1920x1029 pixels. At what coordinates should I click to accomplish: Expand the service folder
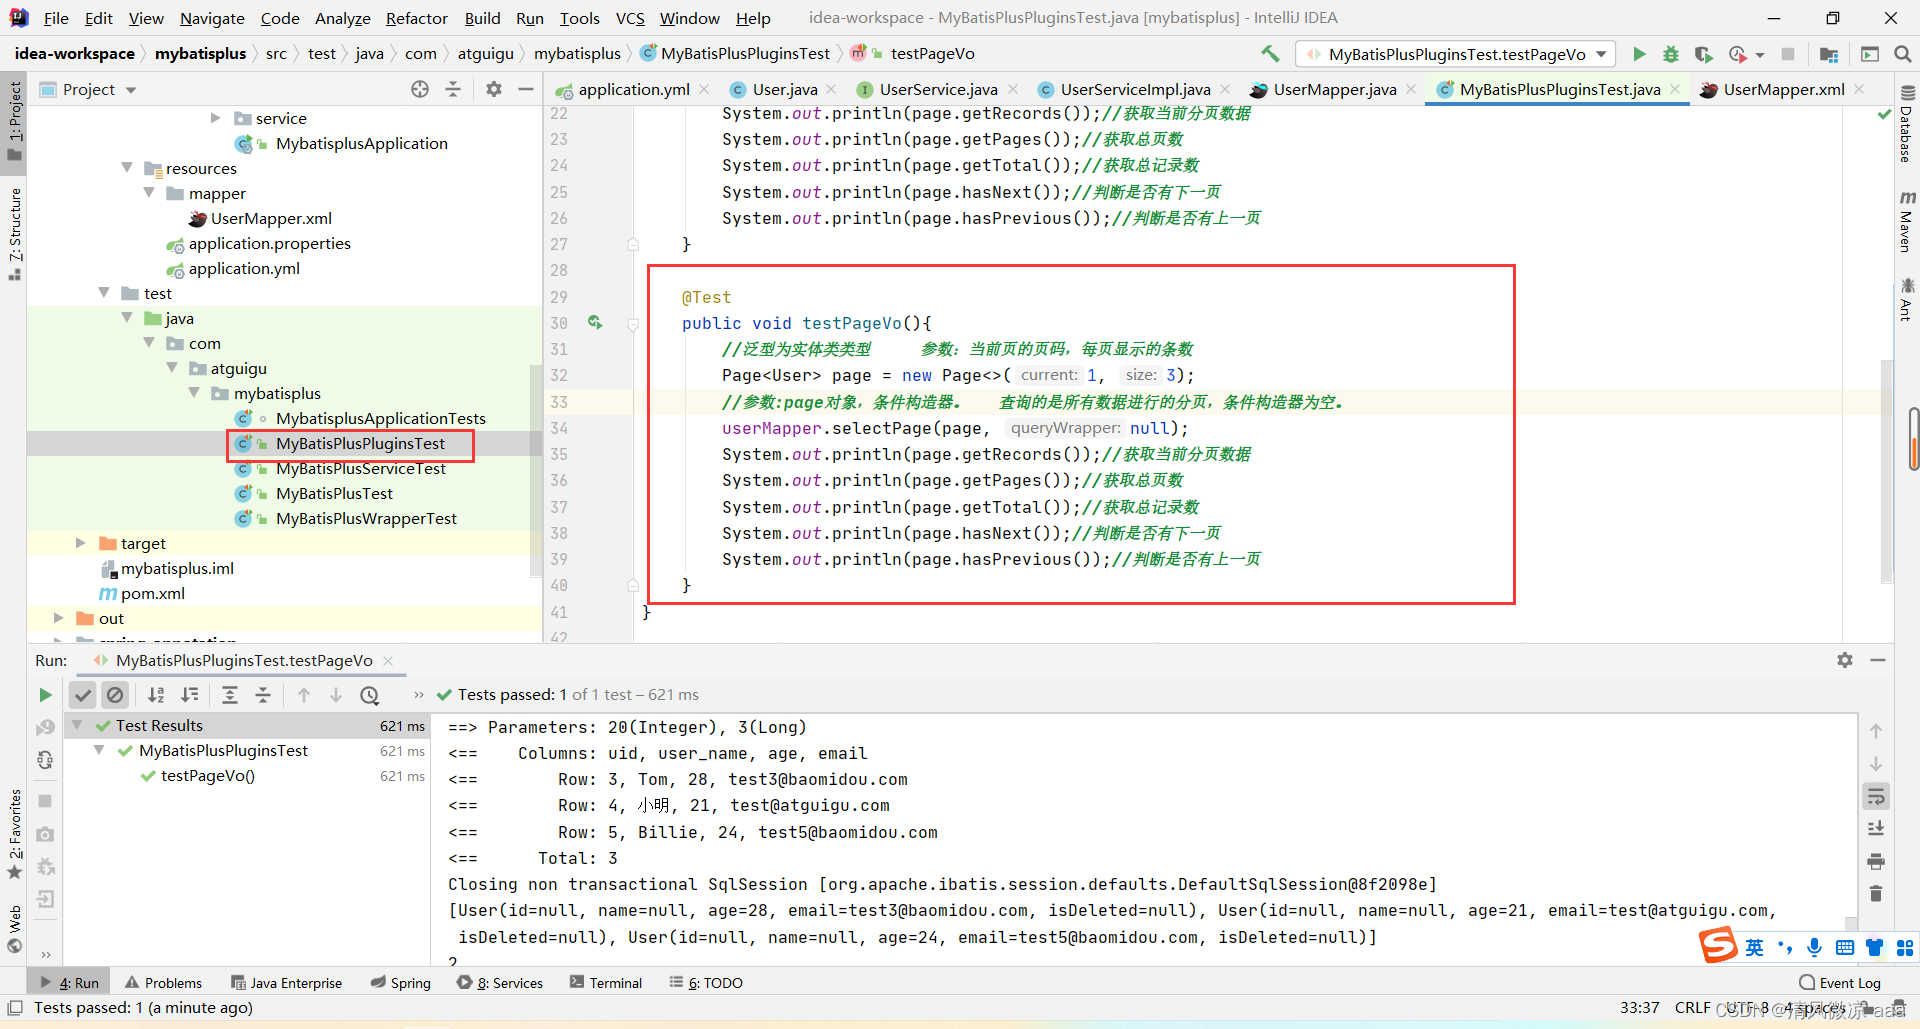(215, 118)
